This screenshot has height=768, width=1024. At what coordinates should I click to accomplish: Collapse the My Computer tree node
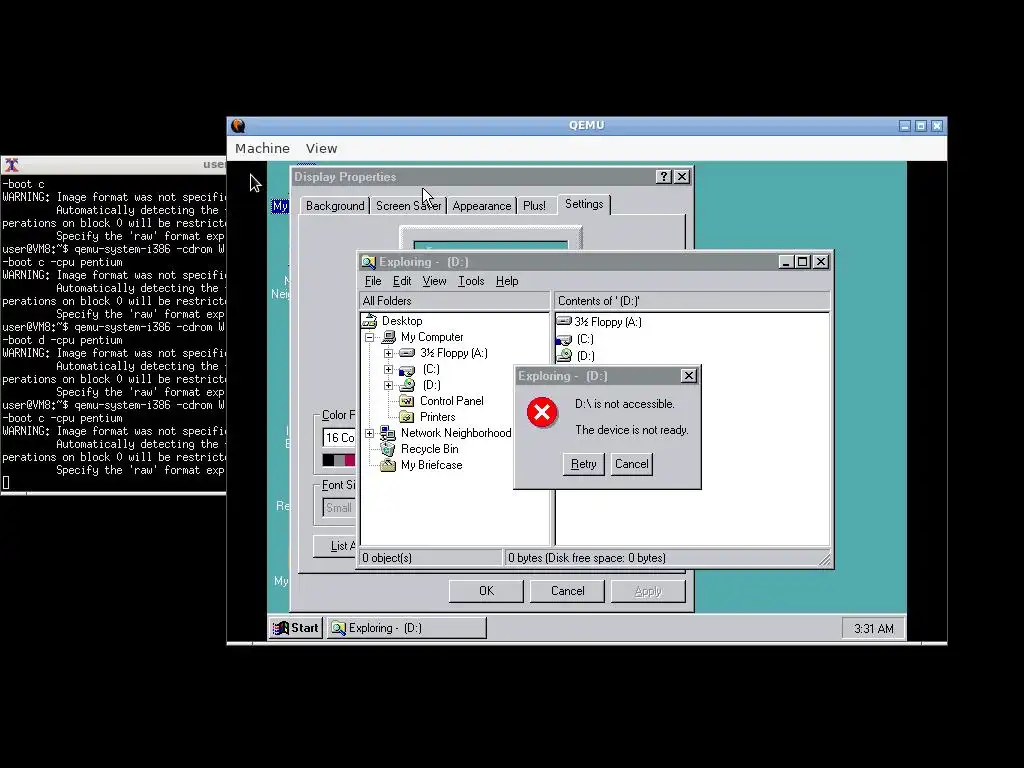click(370, 338)
